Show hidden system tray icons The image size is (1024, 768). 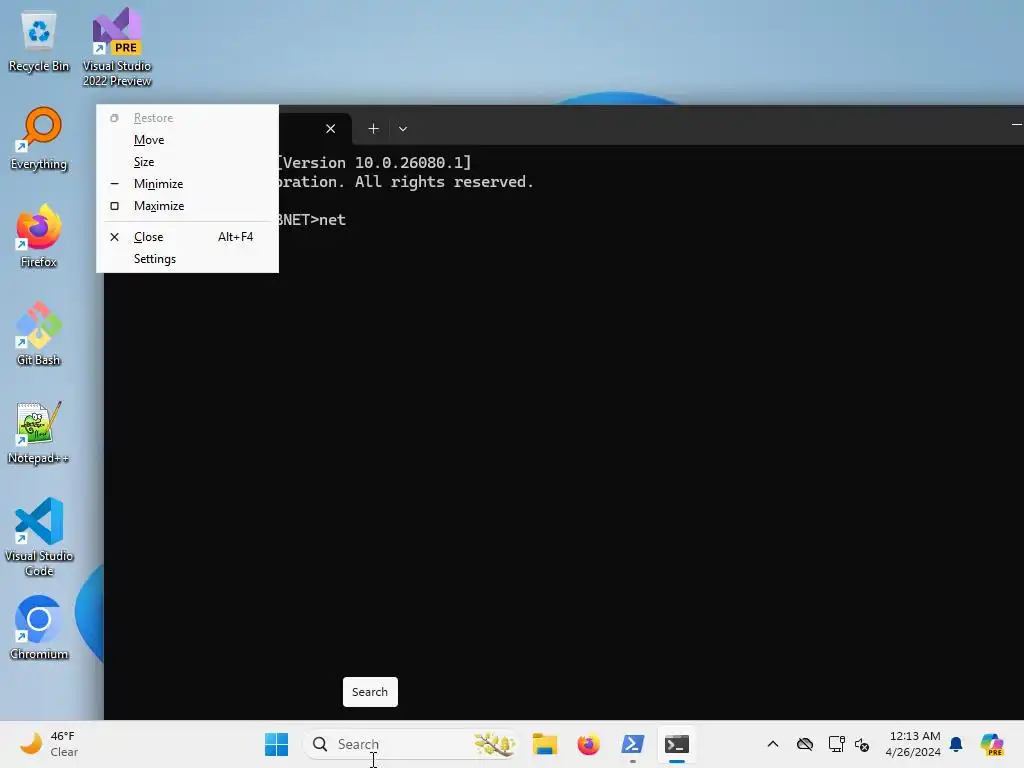pyautogui.click(x=773, y=744)
